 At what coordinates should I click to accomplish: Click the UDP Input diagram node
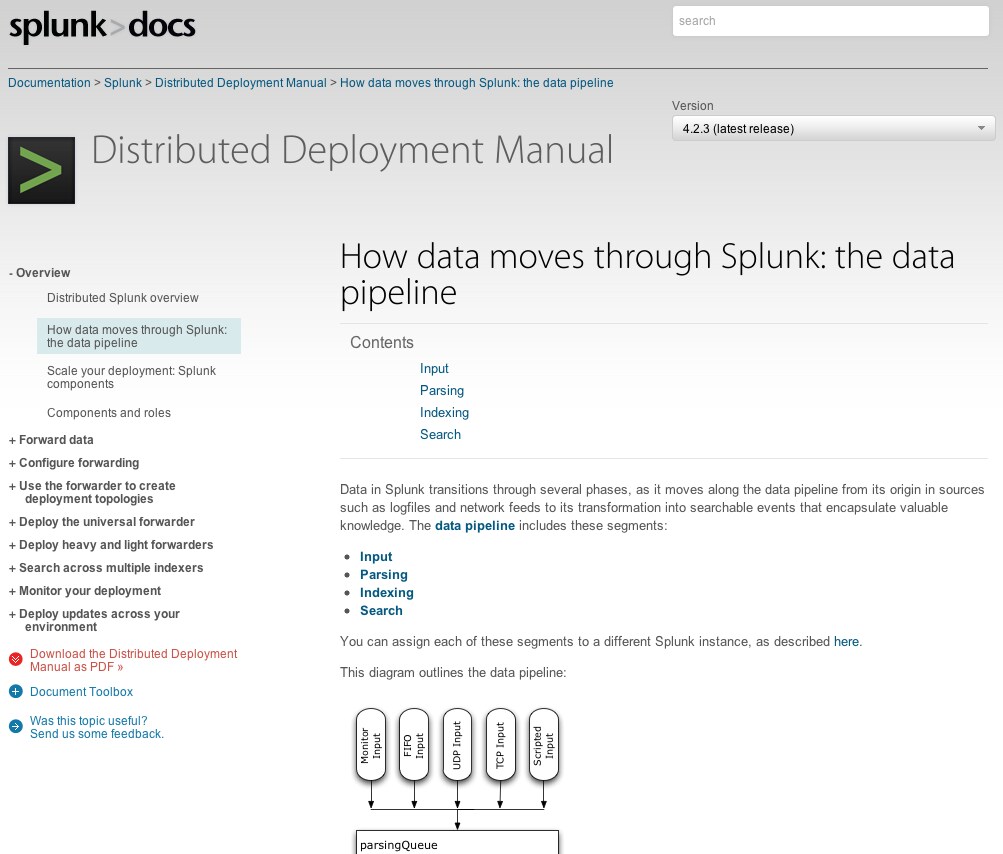(x=457, y=745)
